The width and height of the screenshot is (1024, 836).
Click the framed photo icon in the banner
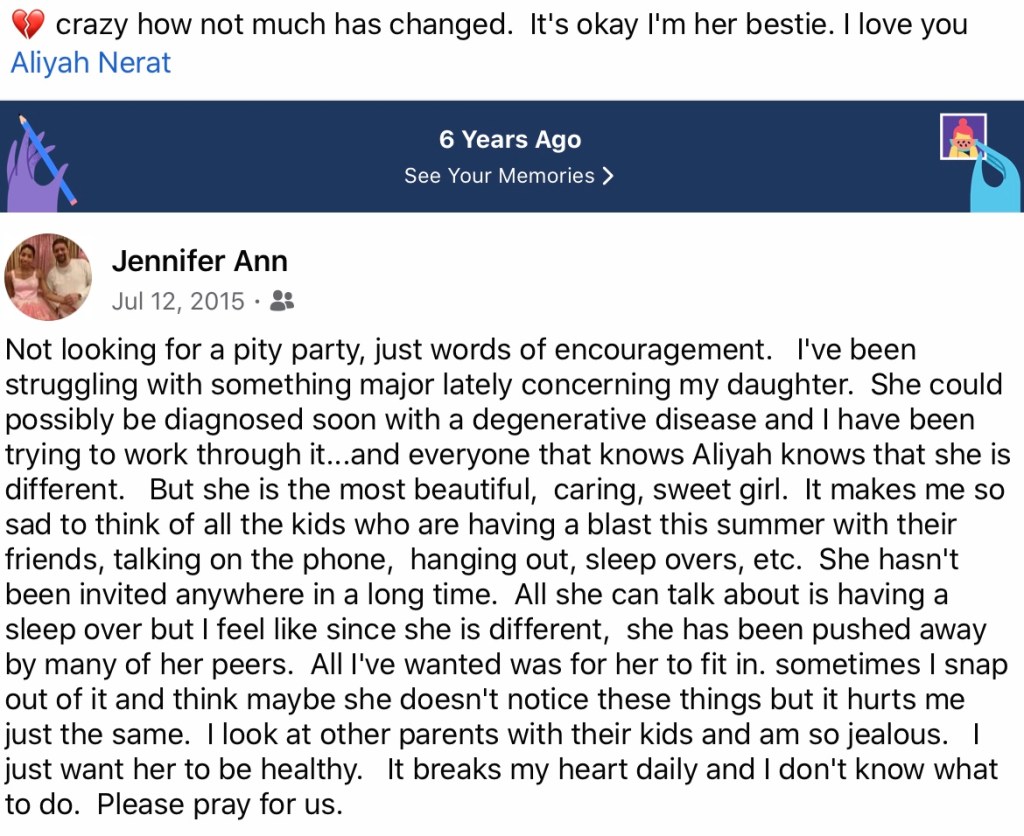tap(963, 137)
